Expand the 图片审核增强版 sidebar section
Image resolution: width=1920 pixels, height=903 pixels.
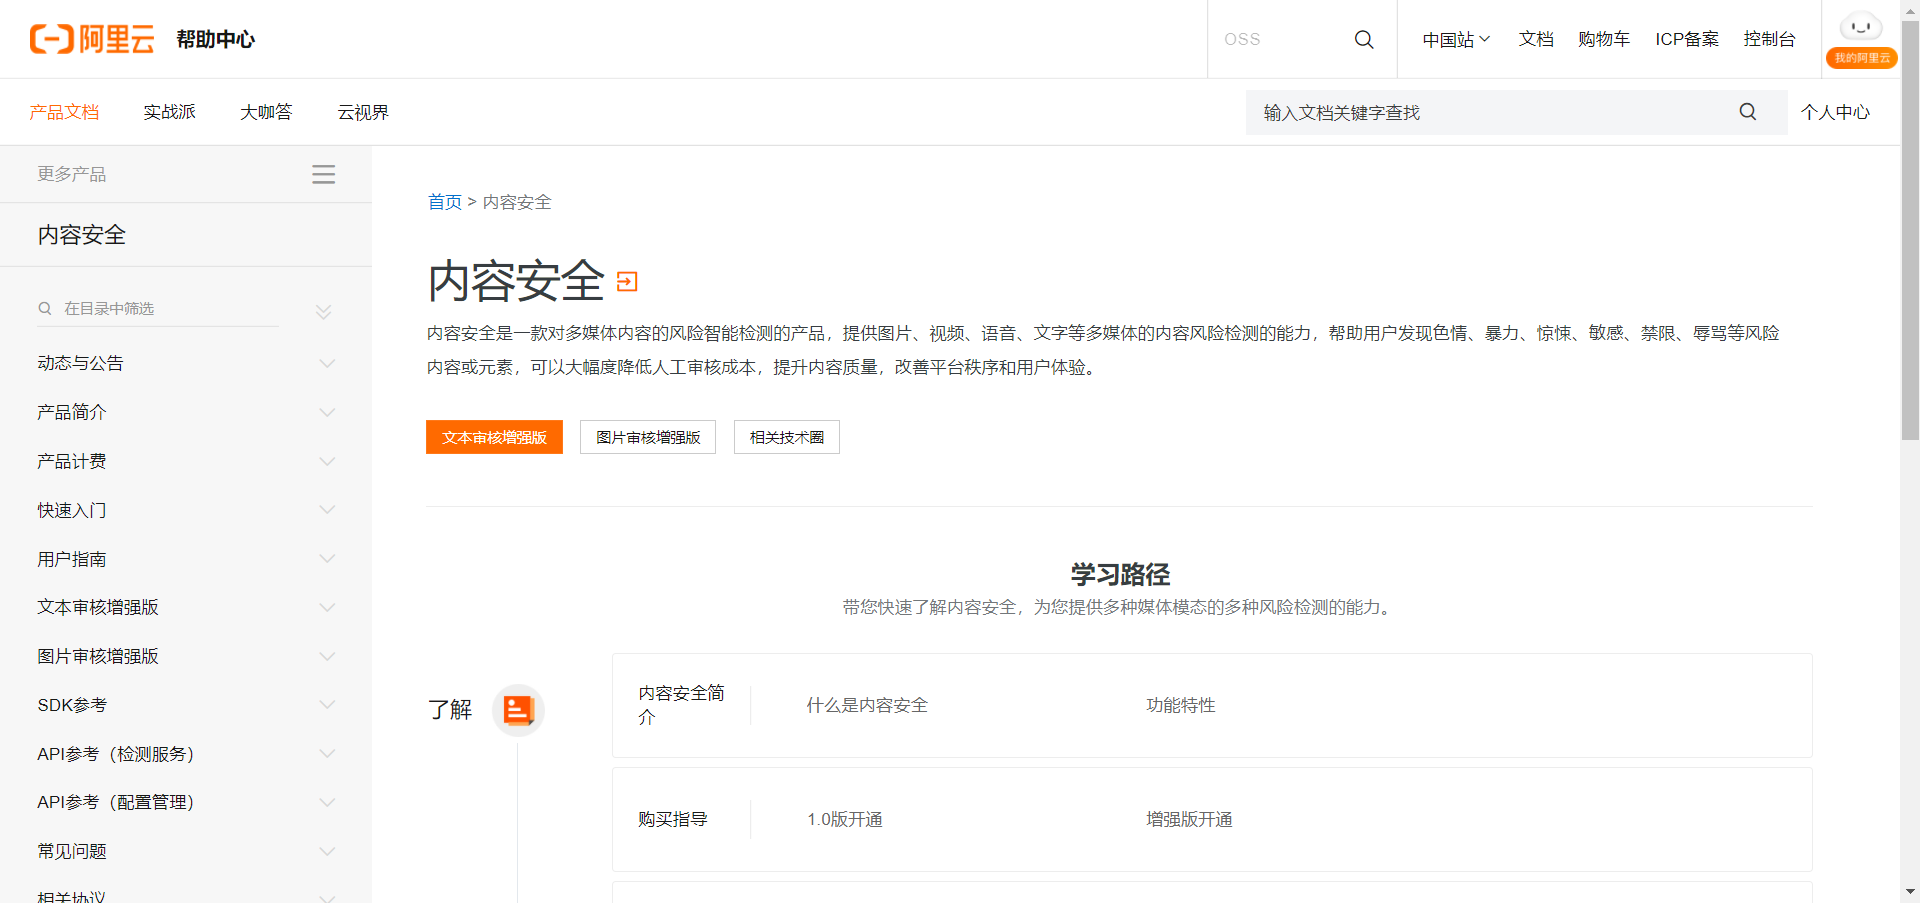(x=326, y=656)
